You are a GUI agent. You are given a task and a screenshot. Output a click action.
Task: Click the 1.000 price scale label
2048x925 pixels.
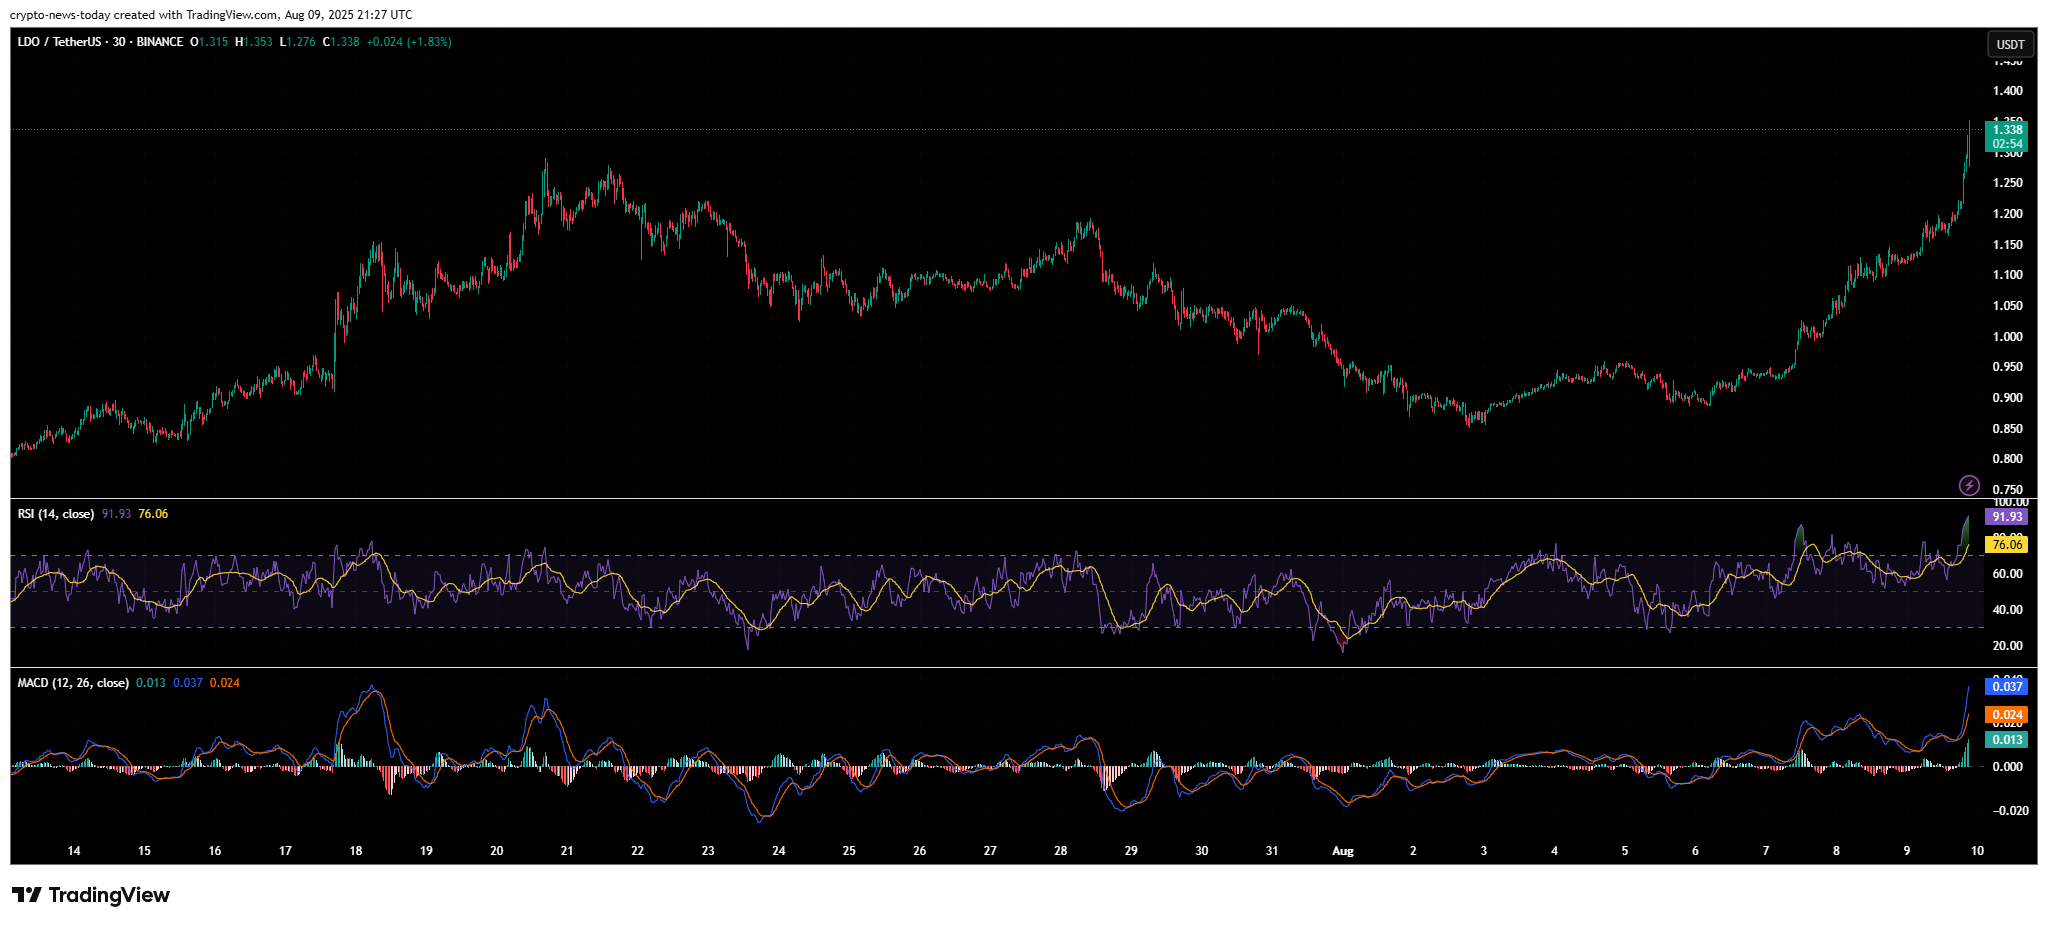point(2007,337)
